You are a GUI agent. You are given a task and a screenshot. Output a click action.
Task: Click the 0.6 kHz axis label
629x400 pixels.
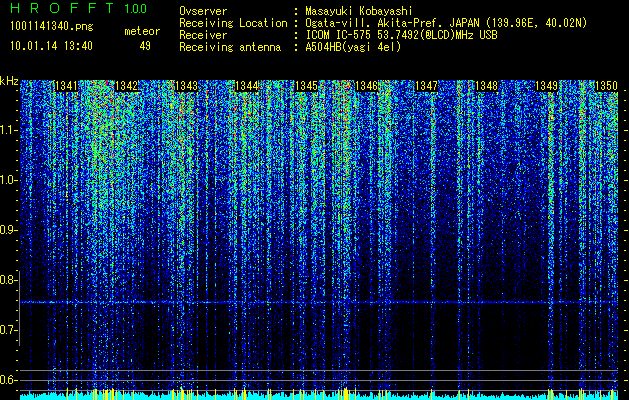8,380
